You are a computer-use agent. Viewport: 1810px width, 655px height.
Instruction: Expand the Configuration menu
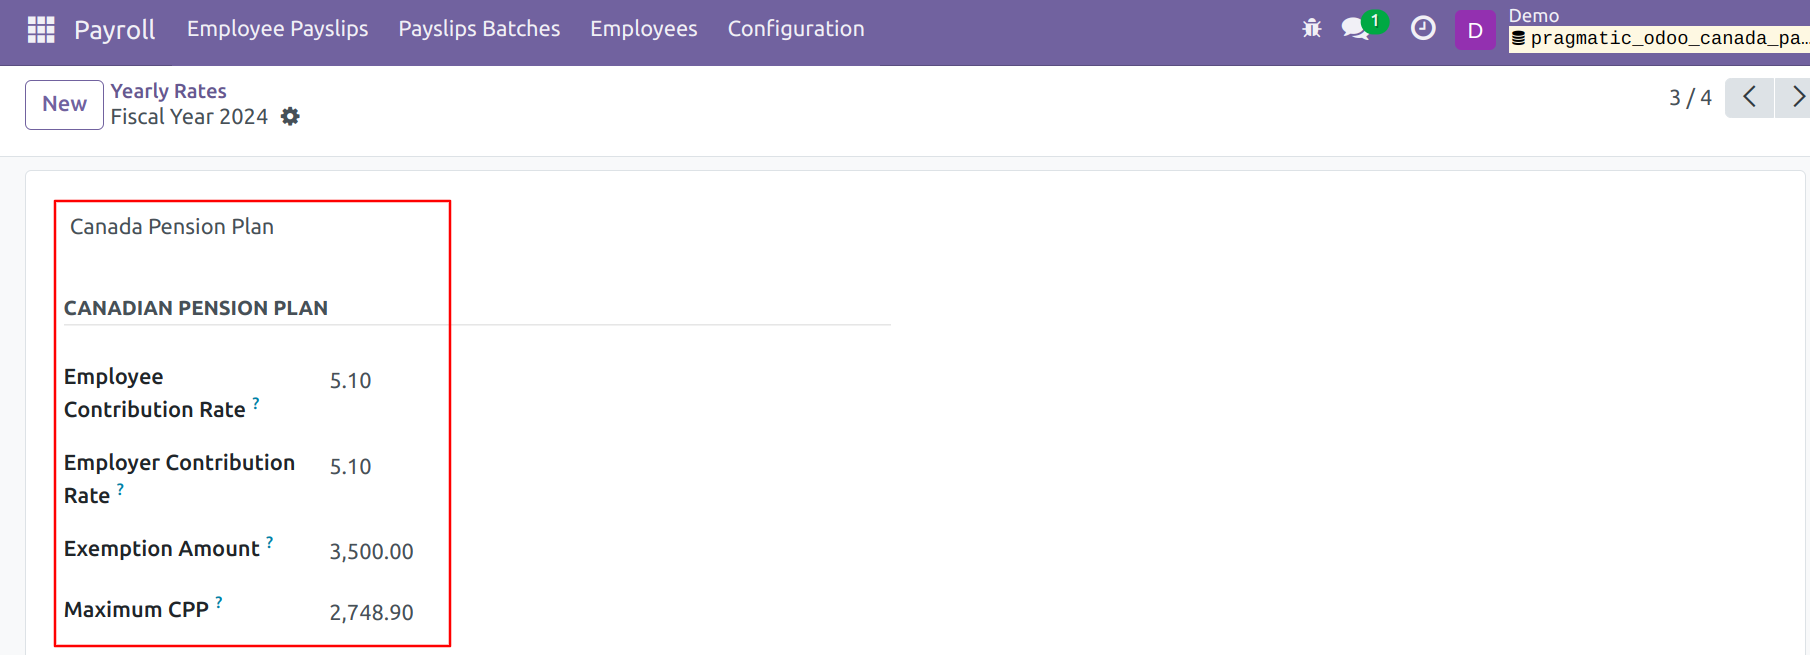795,29
